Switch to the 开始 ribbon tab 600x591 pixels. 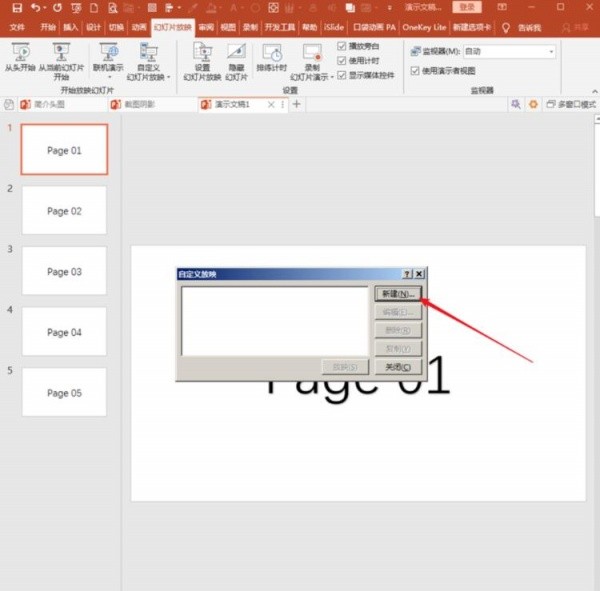point(48,27)
